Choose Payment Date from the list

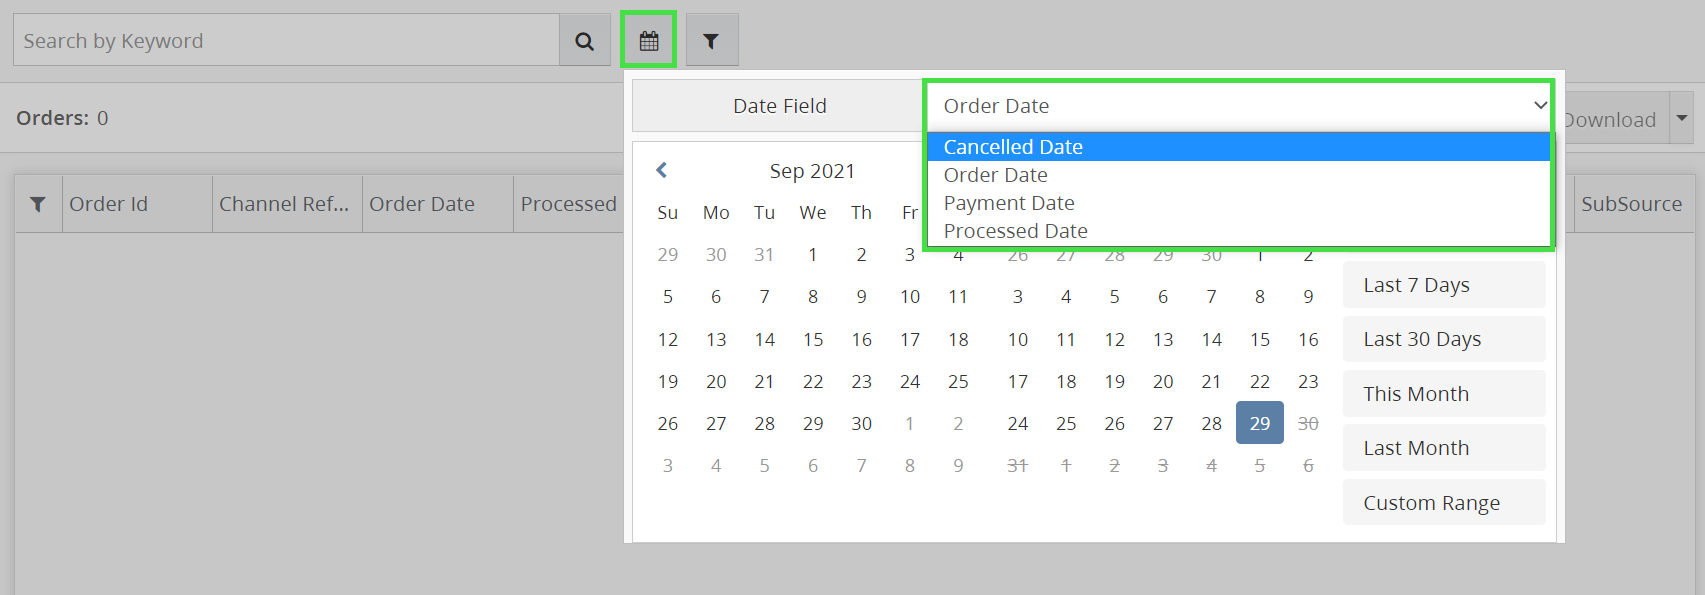click(1009, 203)
